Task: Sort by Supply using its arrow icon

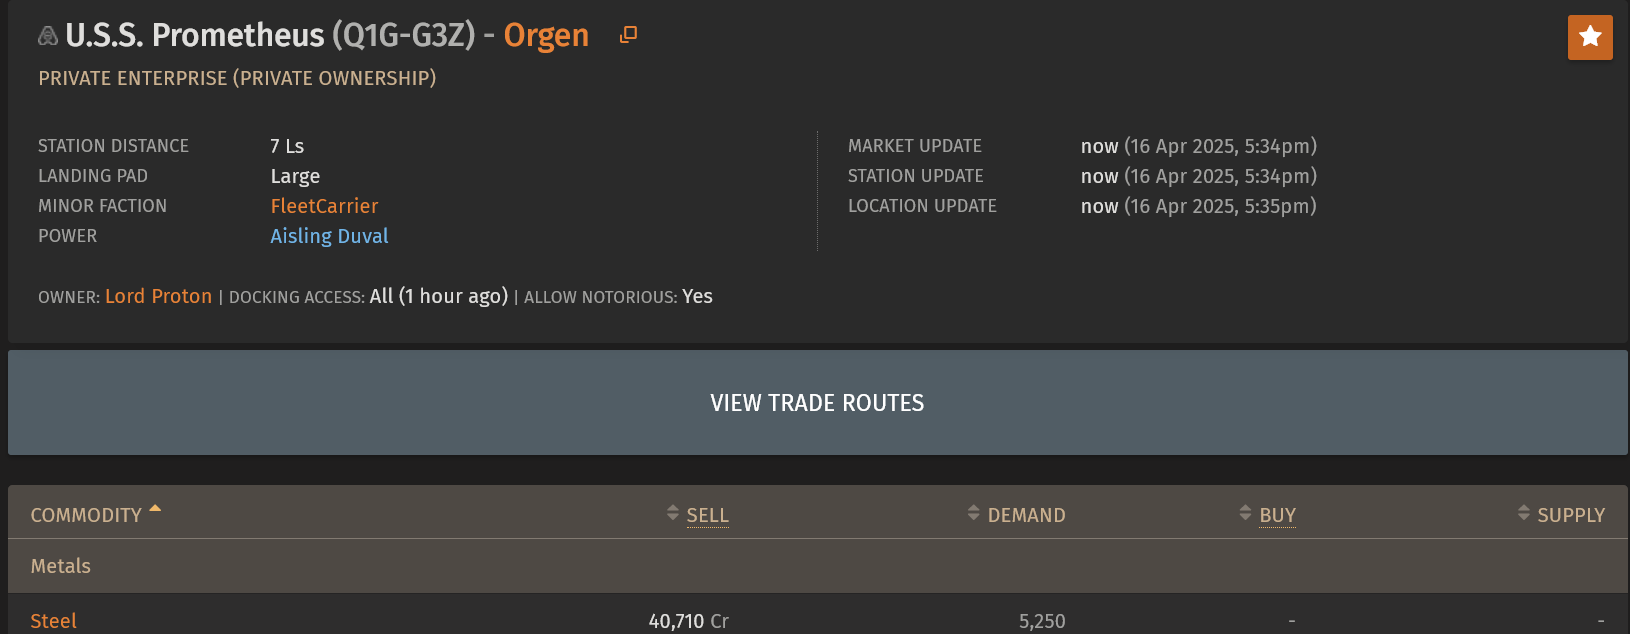Action: [1524, 513]
